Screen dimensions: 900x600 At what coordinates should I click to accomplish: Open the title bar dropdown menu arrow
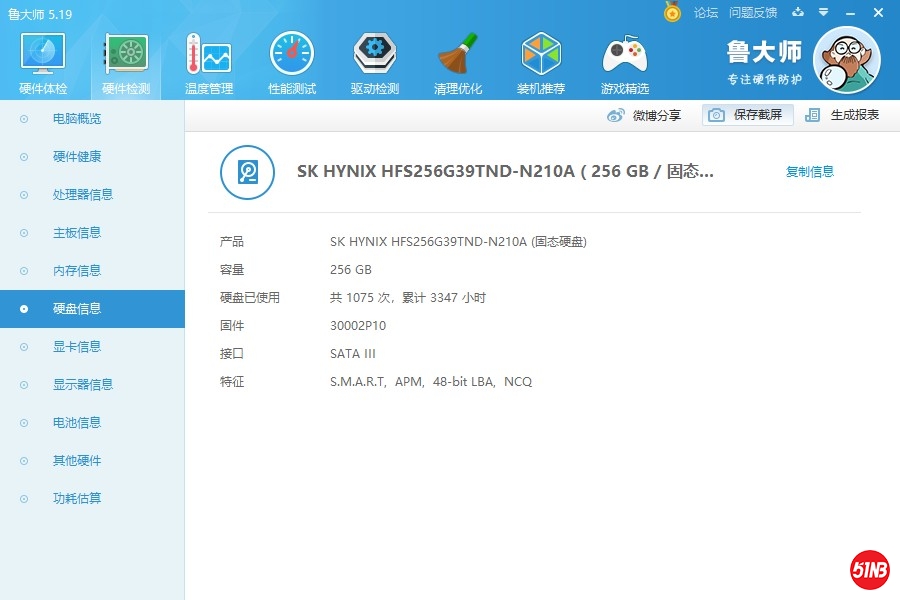point(823,13)
